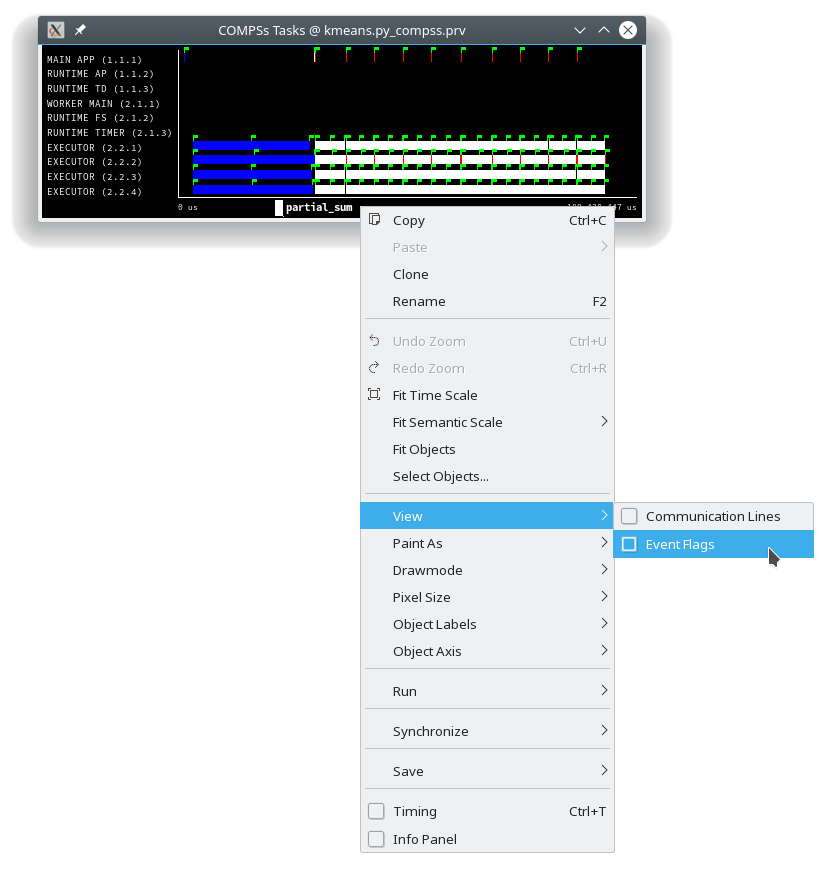Viewport: 819px width, 870px height.
Task: Toggle the Event Flags checkbox
Action: pos(629,544)
